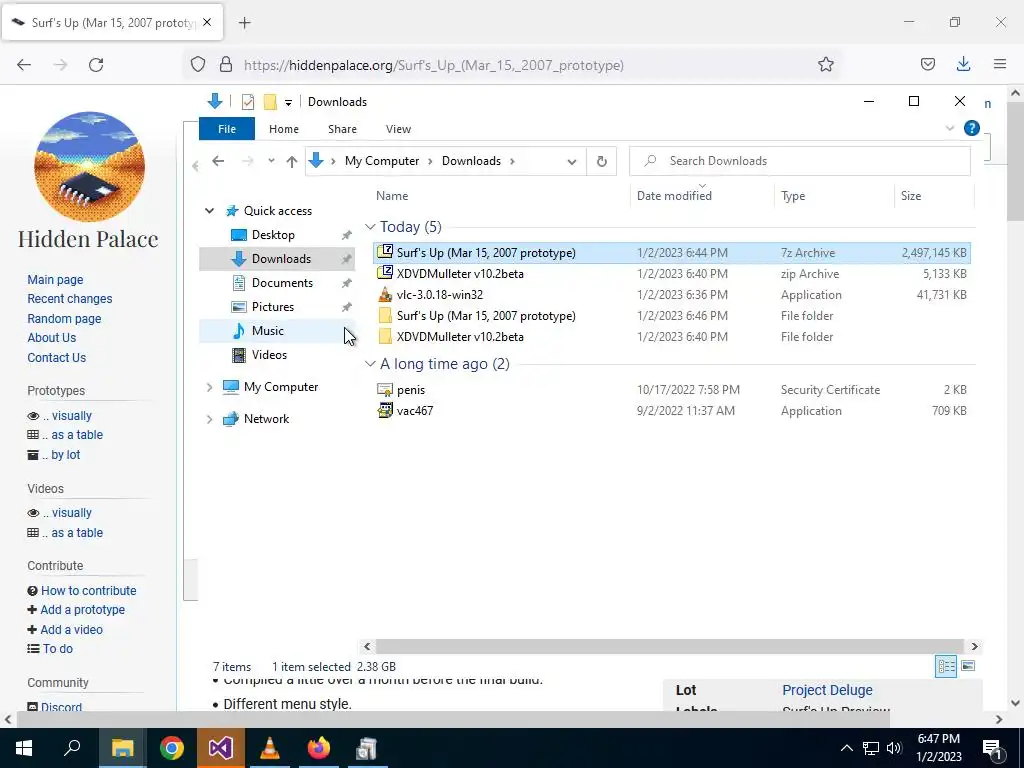The width and height of the screenshot is (1024, 768).
Task: Open Explorer Help via the question mark icon
Action: click(x=971, y=128)
